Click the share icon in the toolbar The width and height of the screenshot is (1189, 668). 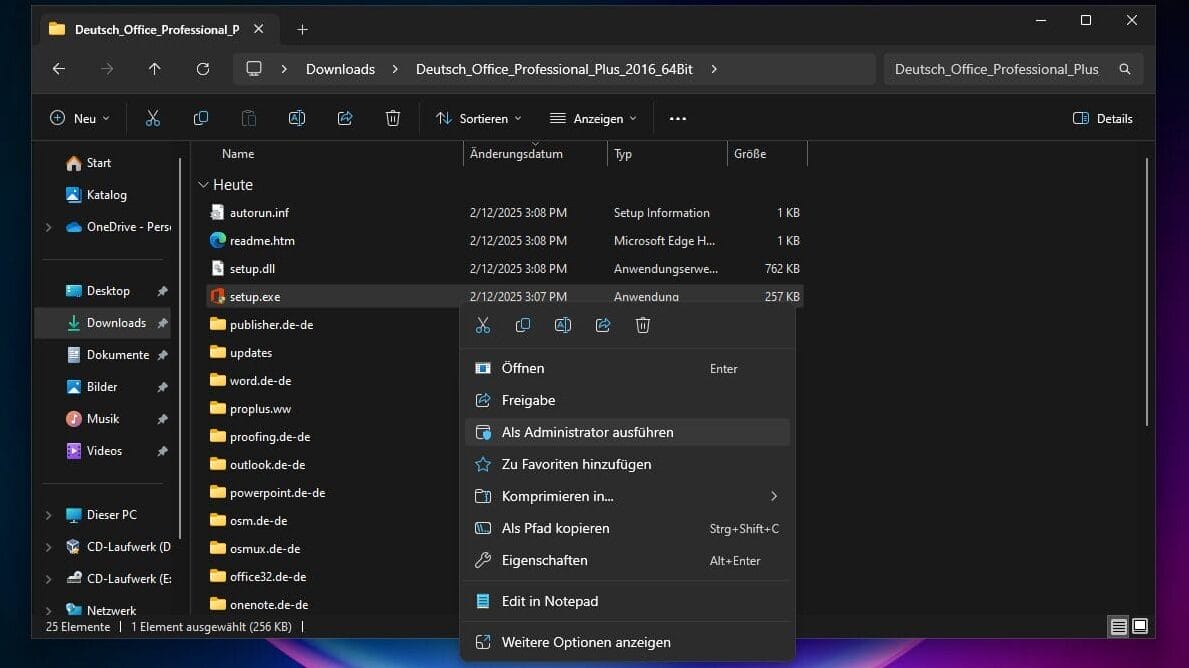pyautogui.click(x=345, y=118)
